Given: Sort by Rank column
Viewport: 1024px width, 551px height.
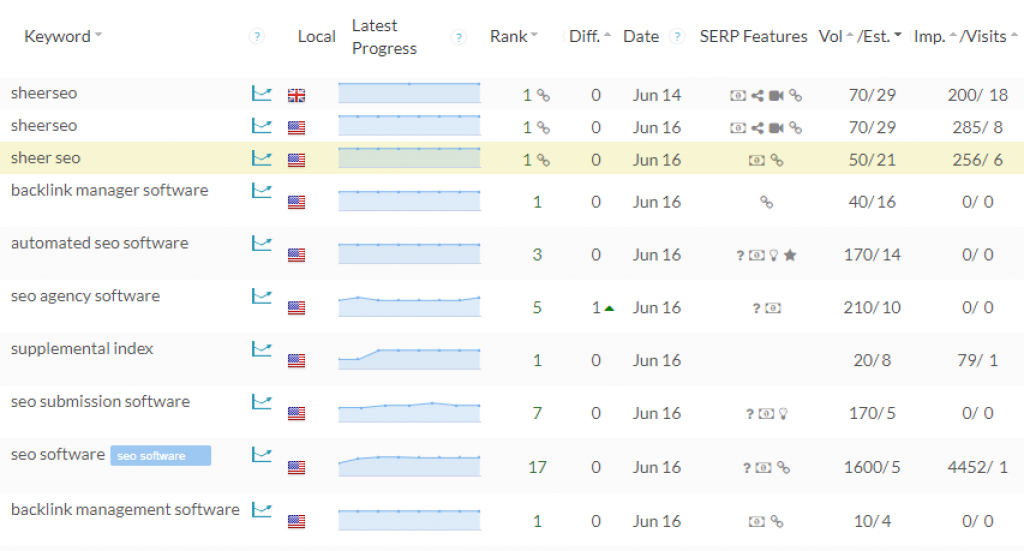Looking at the screenshot, I should (x=513, y=37).
